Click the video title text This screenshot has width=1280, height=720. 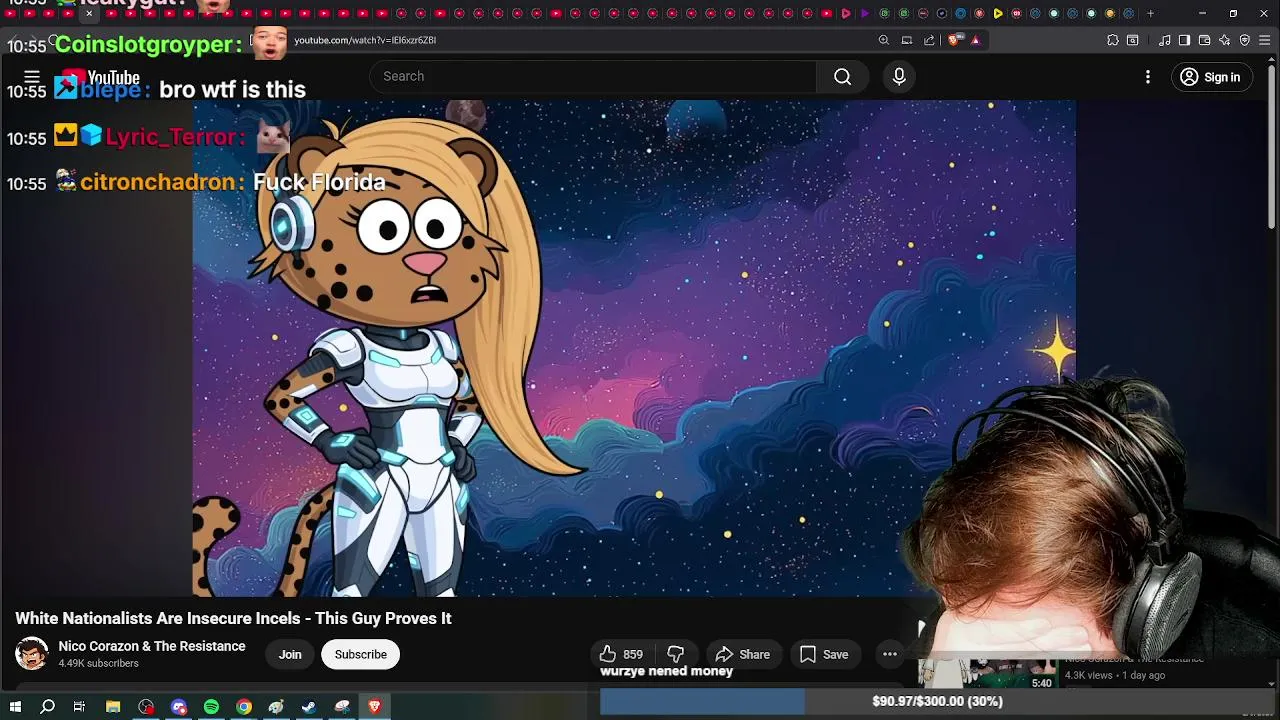pyautogui.click(x=233, y=618)
